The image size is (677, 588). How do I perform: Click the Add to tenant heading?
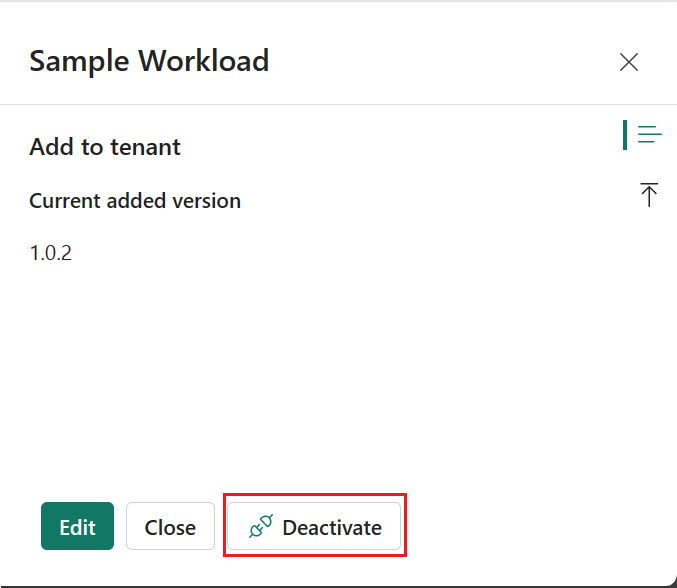click(x=105, y=147)
